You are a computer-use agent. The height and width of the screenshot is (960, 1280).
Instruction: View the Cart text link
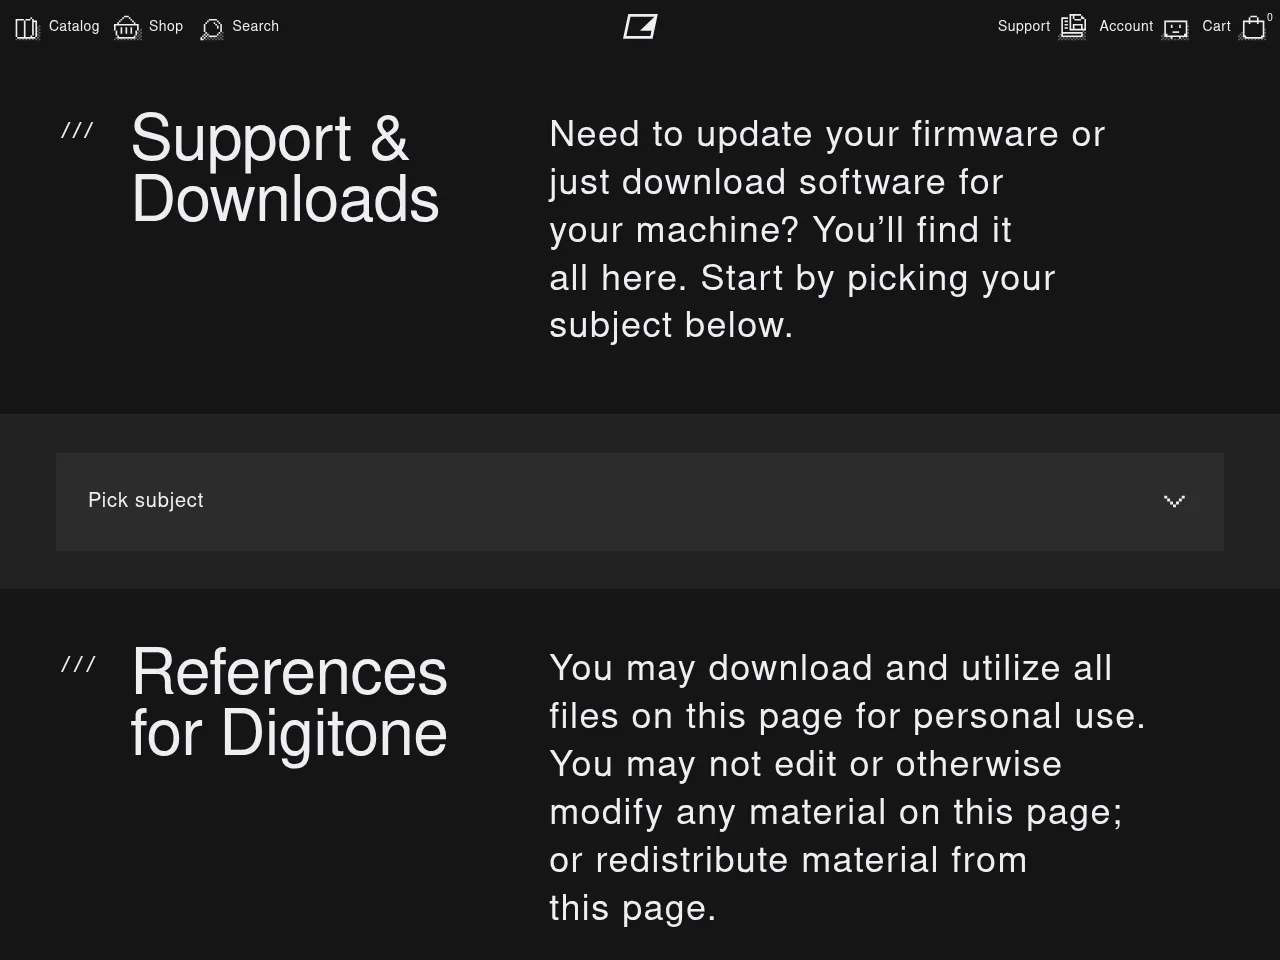pyautogui.click(x=1216, y=26)
